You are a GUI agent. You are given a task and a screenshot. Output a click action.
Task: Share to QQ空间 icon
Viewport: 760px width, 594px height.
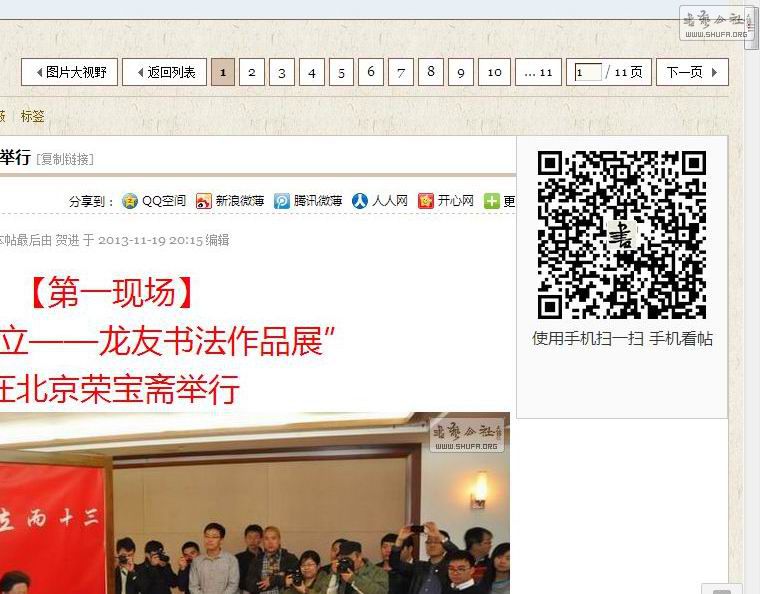(x=129, y=201)
